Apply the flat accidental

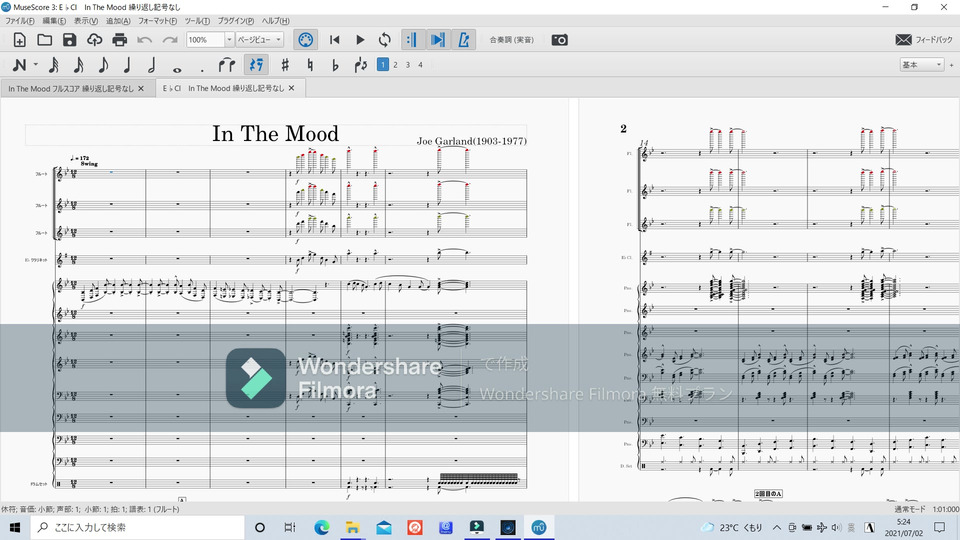point(335,64)
